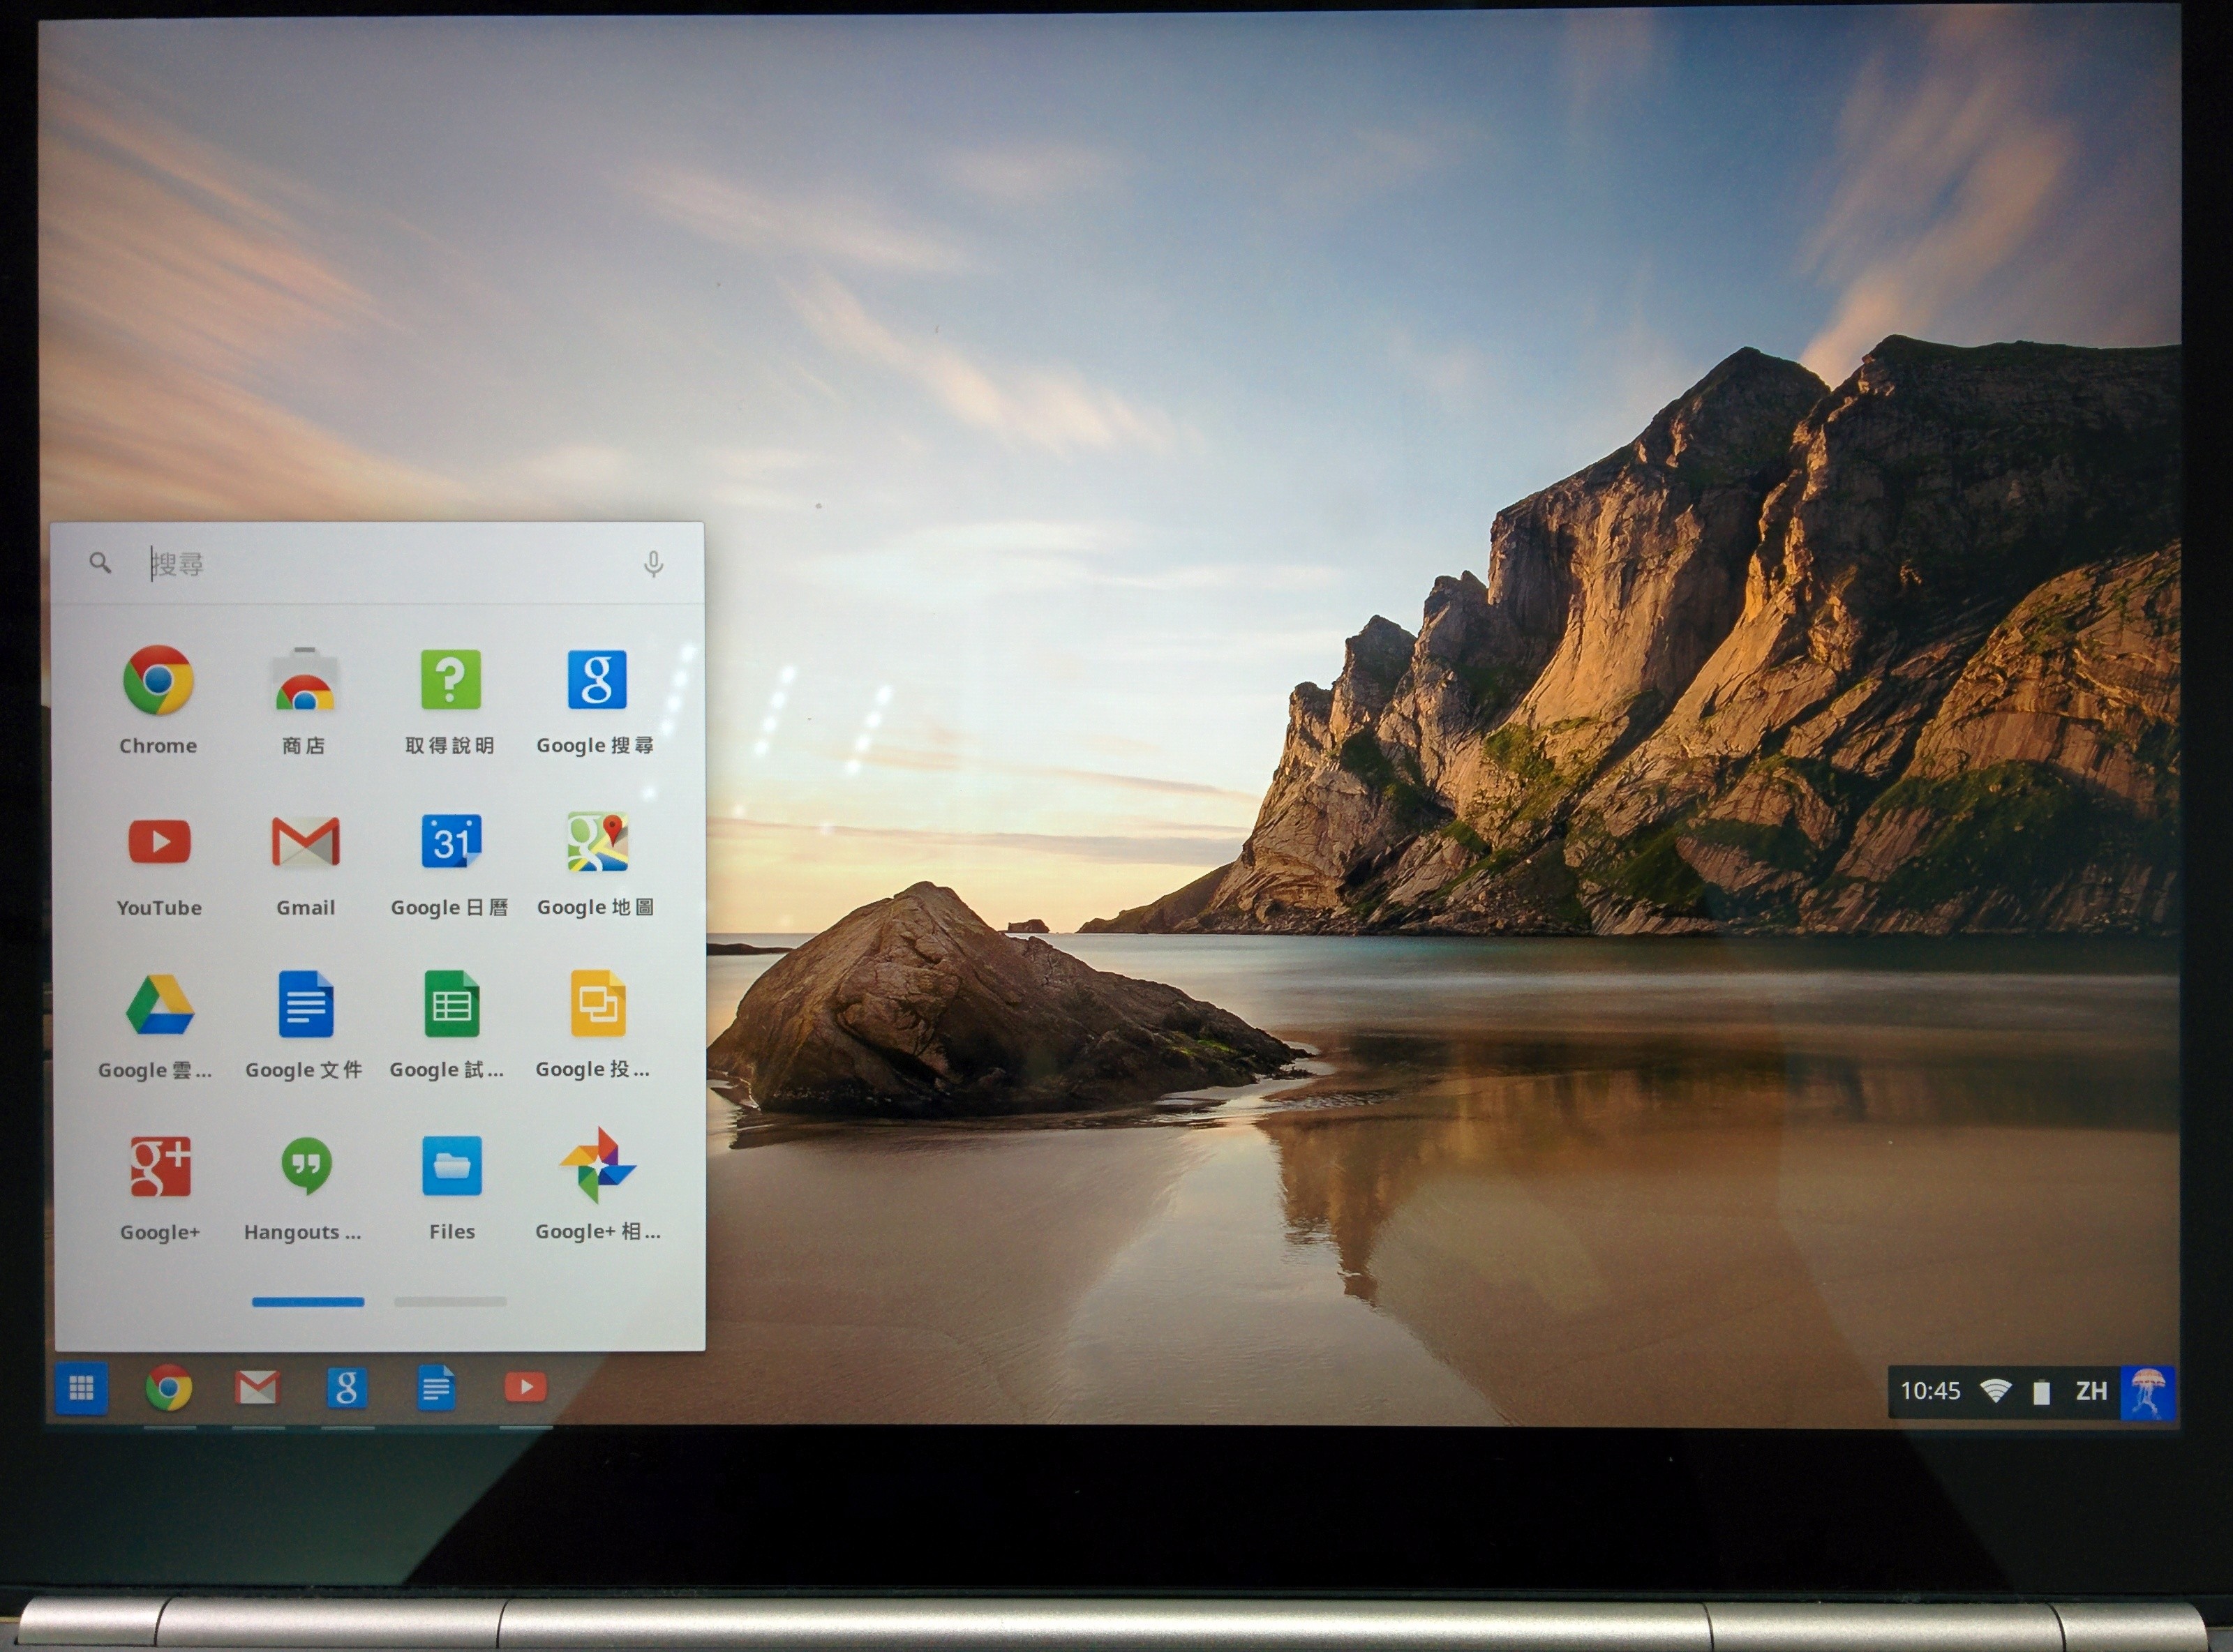
Task: Click the launcher search (搜尋) field
Action: coord(380,564)
